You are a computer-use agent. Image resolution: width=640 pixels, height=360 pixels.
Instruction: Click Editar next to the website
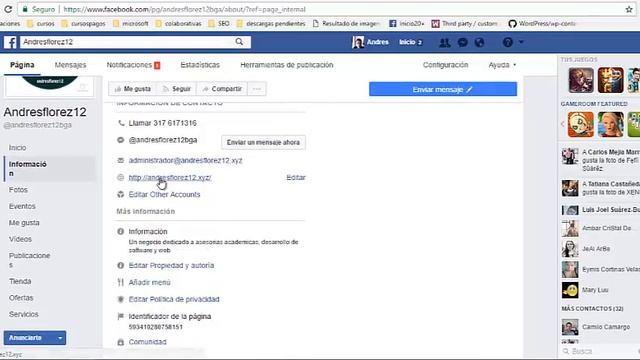(x=296, y=178)
